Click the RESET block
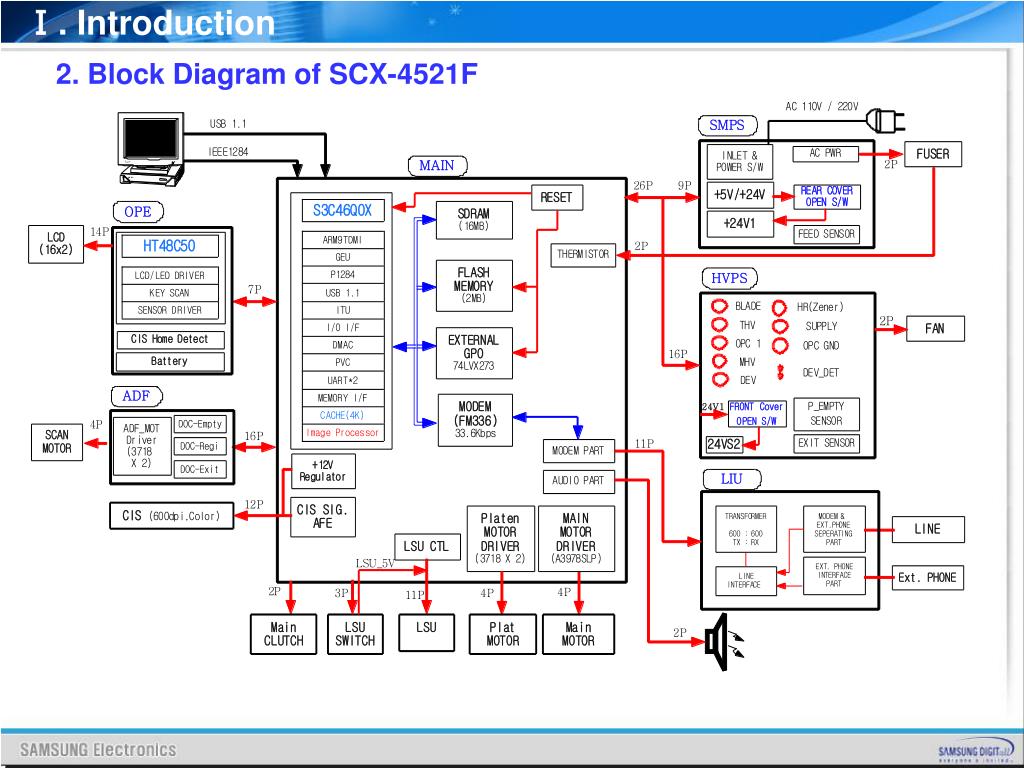1024x768 pixels. 557,197
